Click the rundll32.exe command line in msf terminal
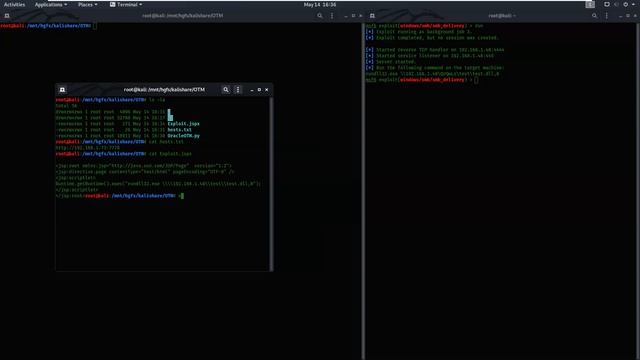Viewport: 640px width, 360px height. (432, 74)
